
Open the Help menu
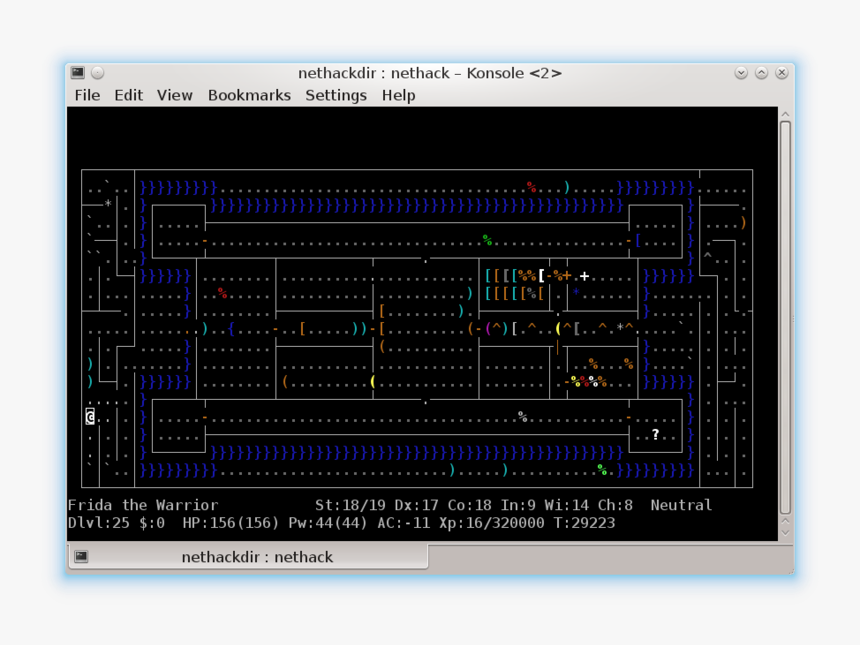(x=398, y=95)
